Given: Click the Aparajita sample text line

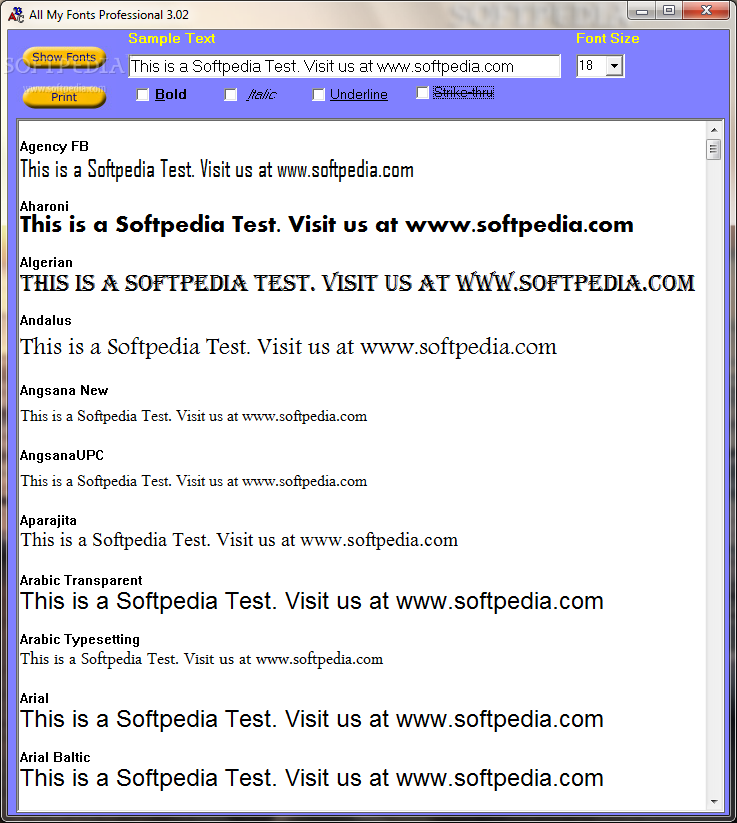Looking at the screenshot, I should tap(239, 540).
